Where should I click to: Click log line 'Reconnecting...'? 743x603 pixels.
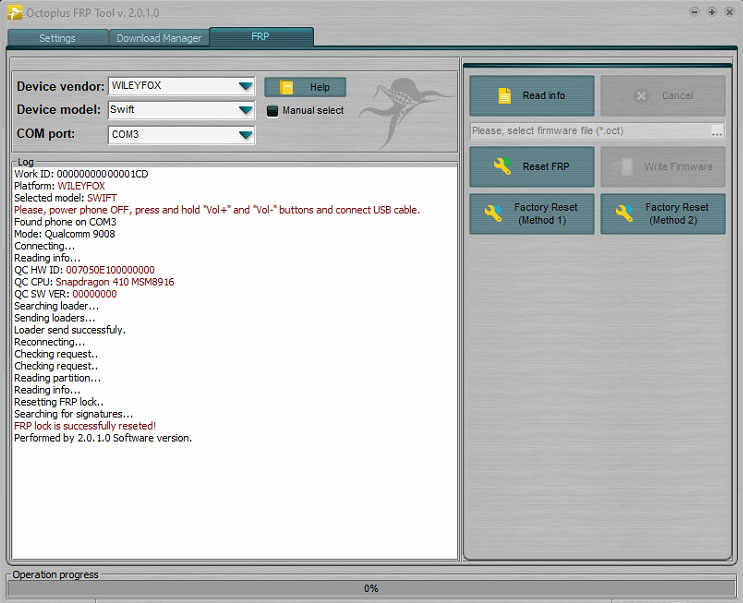[49, 342]
